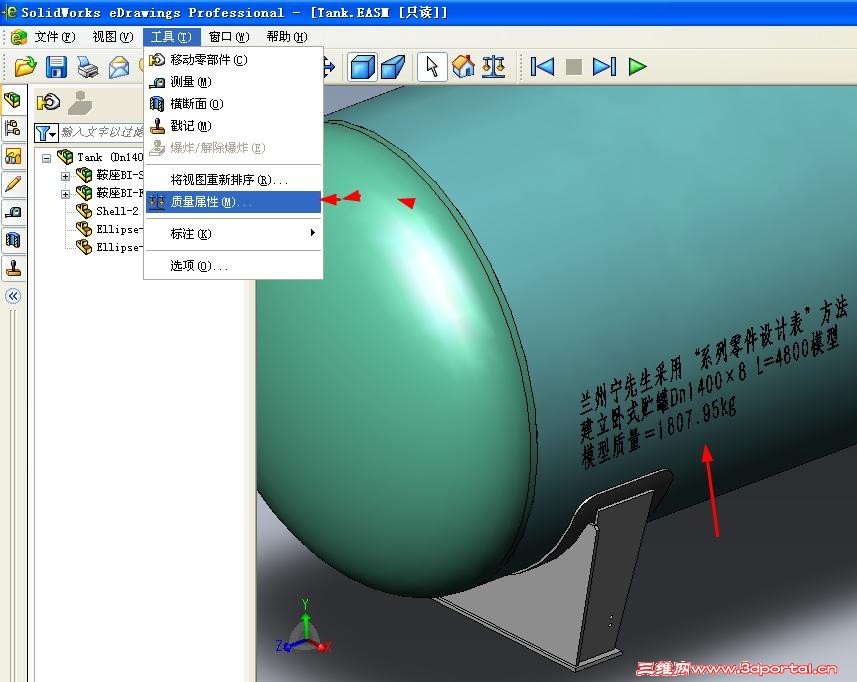The image size is (857, 682).
Task: Open the 帮助(H) menu
Action: (x=286, y=37)
